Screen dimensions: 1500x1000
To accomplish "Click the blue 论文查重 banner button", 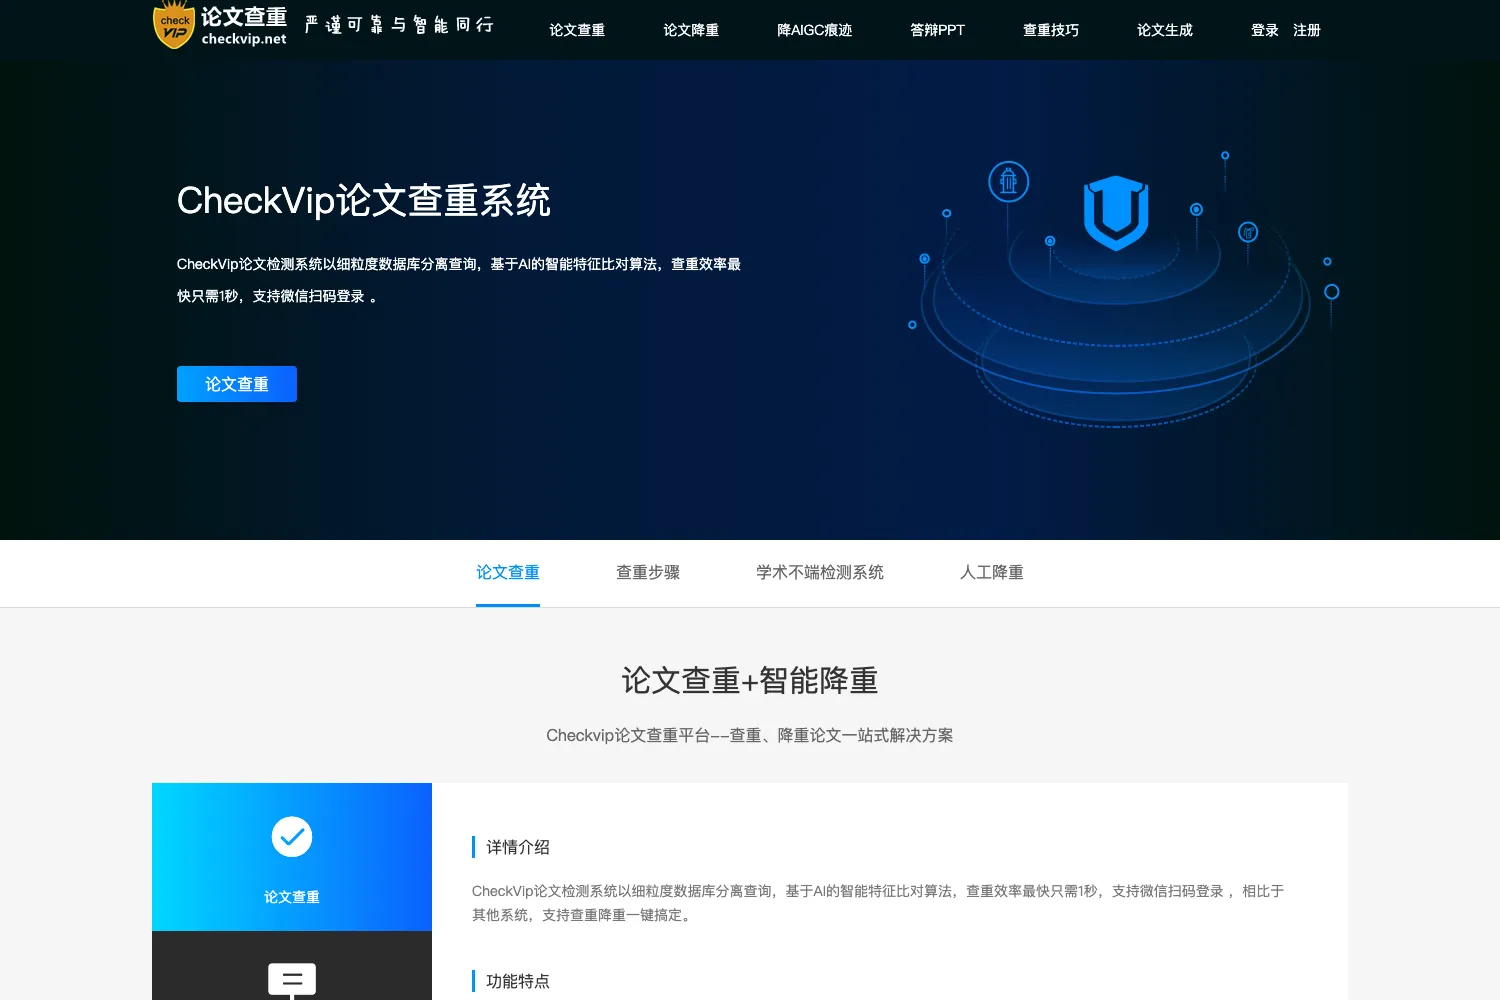I will [237, 384].
